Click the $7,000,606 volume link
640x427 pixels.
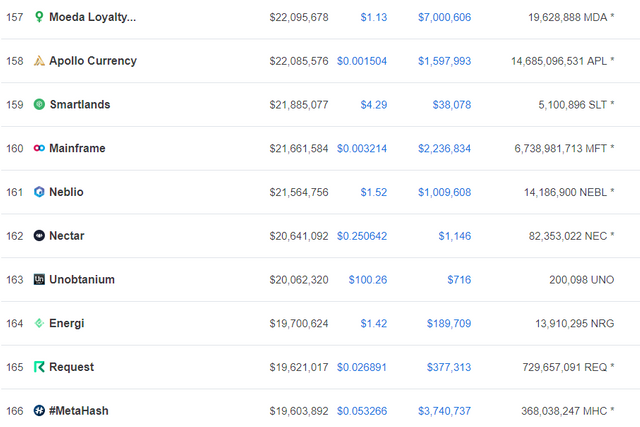(444, 17)
